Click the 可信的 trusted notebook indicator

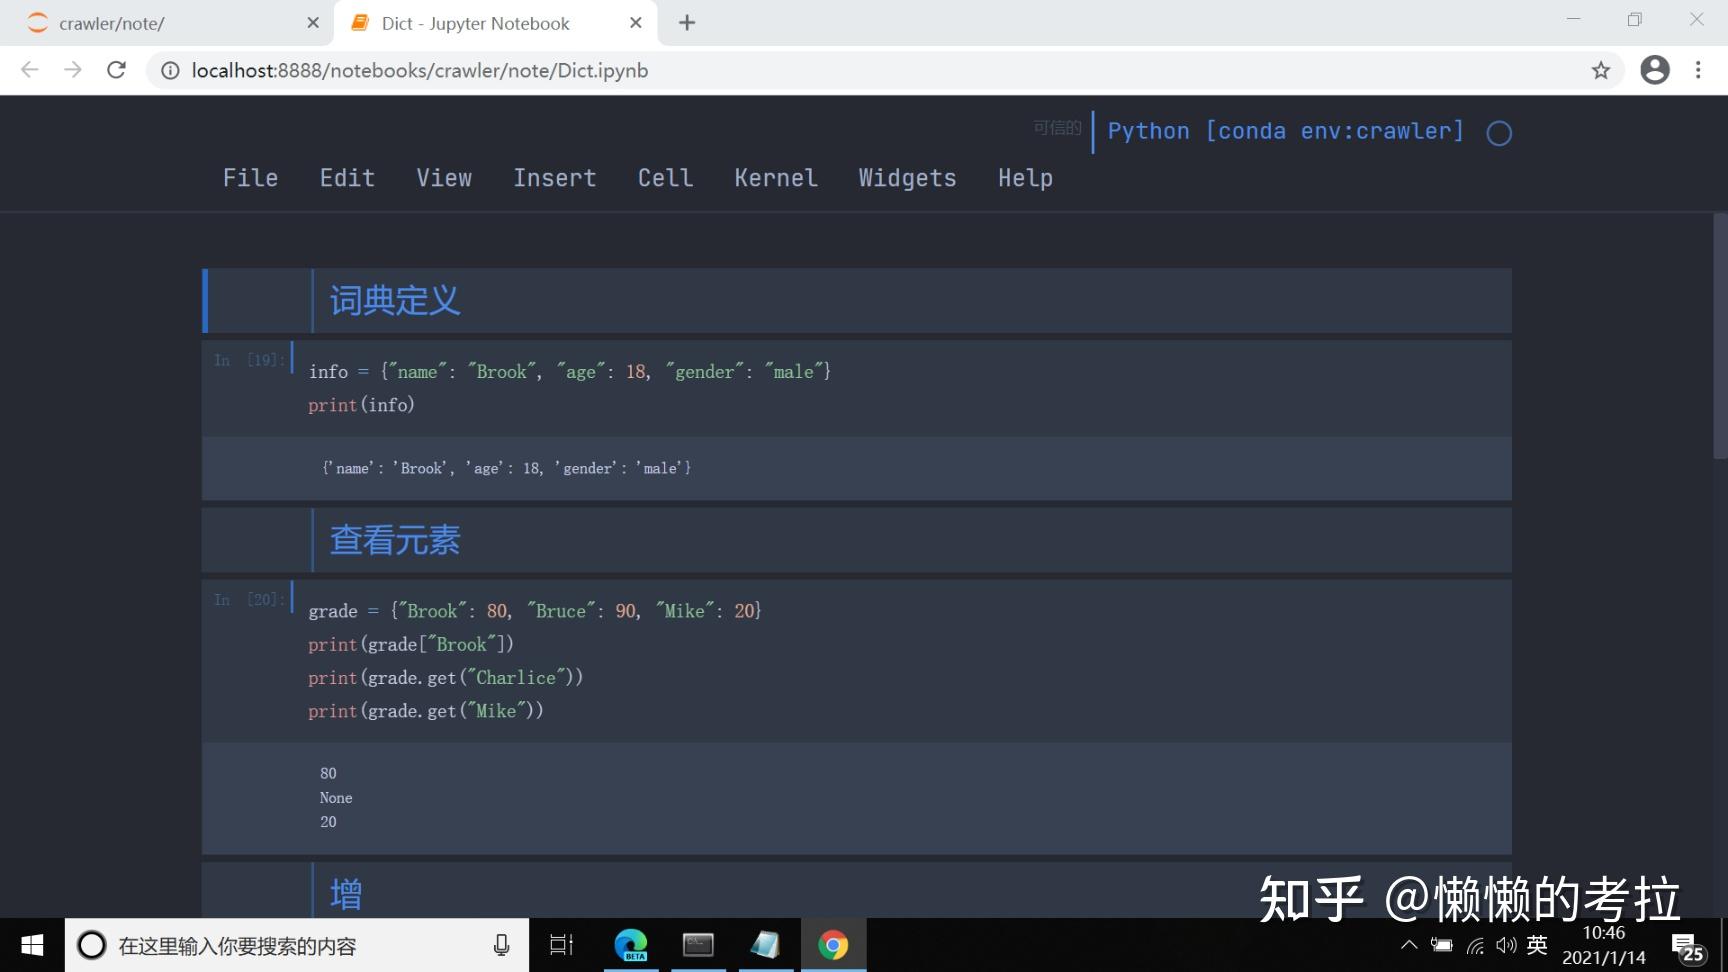(1056, 127)
